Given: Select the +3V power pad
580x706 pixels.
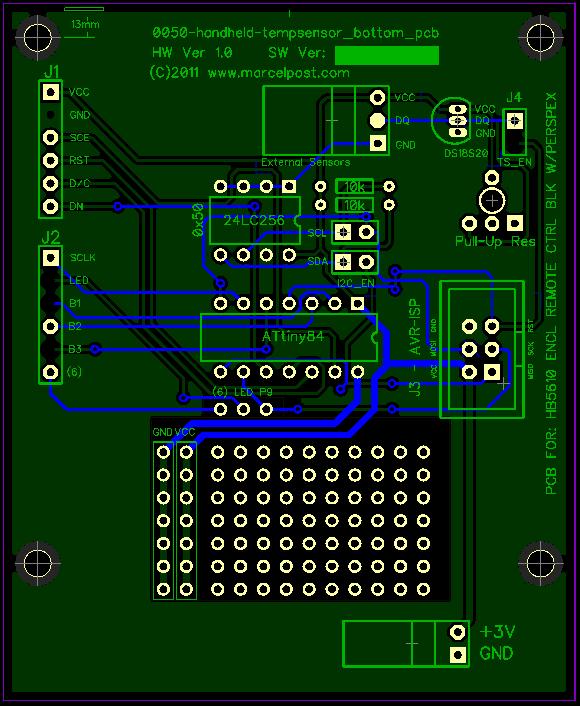Looking at the screenshot, I should pyautogui.click(x=458, y=631).
